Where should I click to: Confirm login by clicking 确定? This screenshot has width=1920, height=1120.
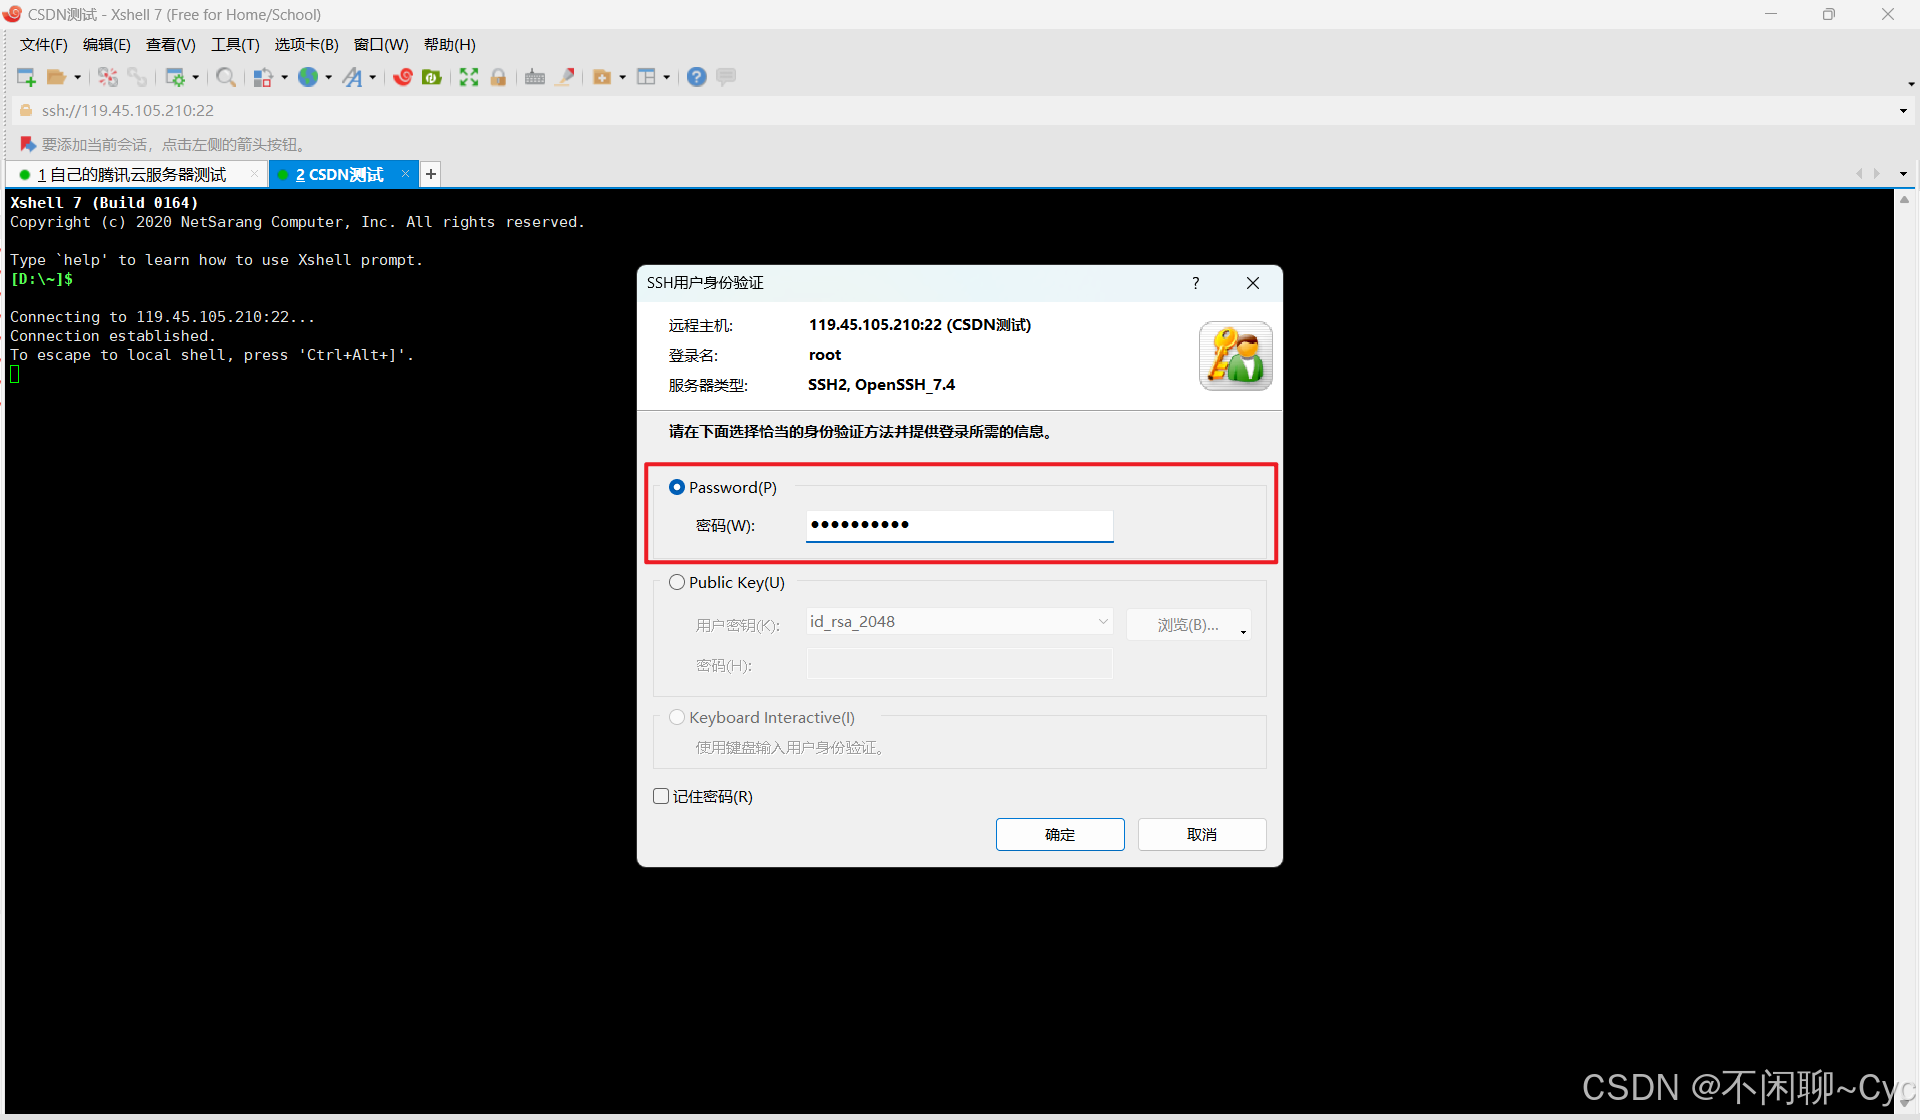click(x=1060, y=834)
